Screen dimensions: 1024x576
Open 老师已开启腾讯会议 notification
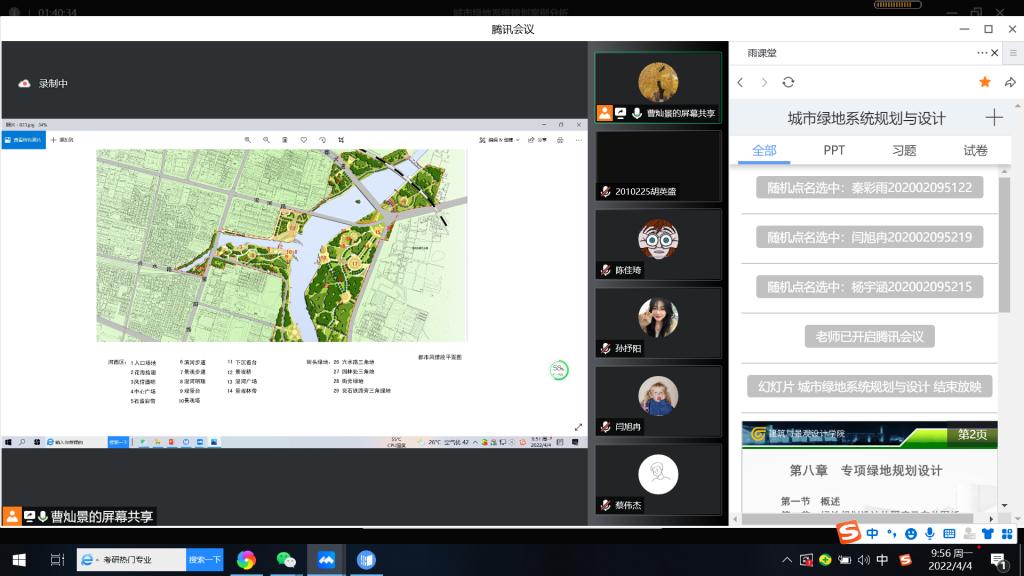(869, 336)
